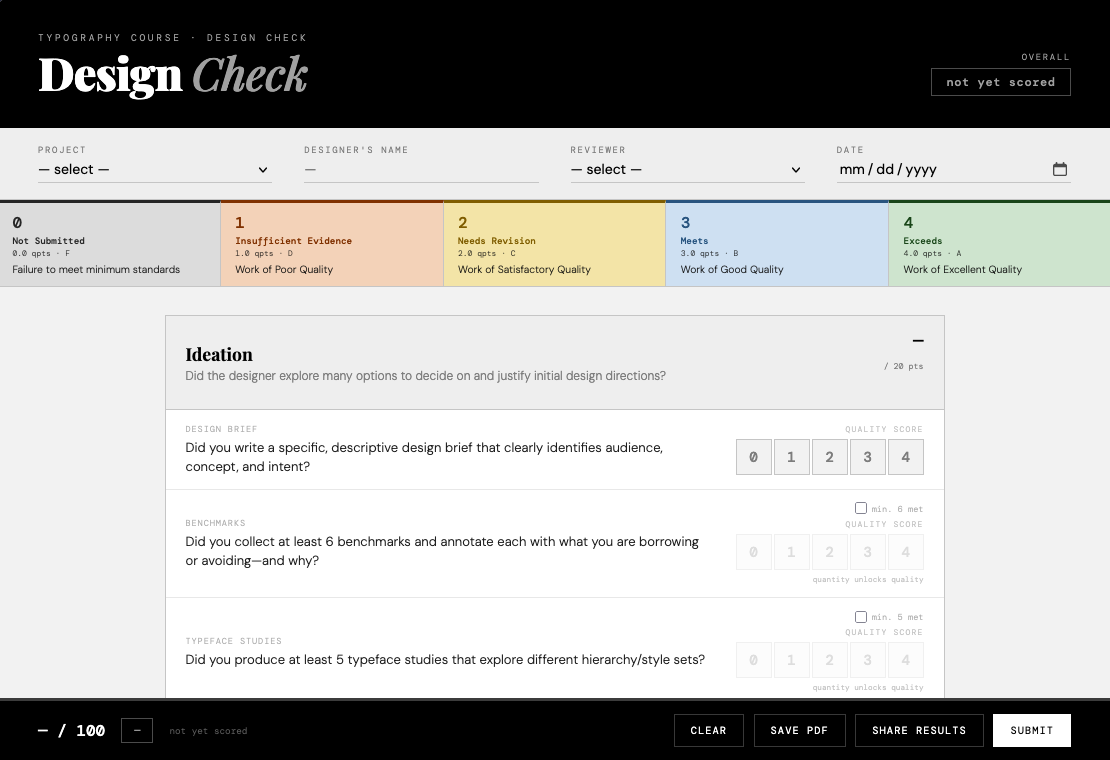
Task: Click 'Work of Excellent Quality' text
Action: click(962, 270)
